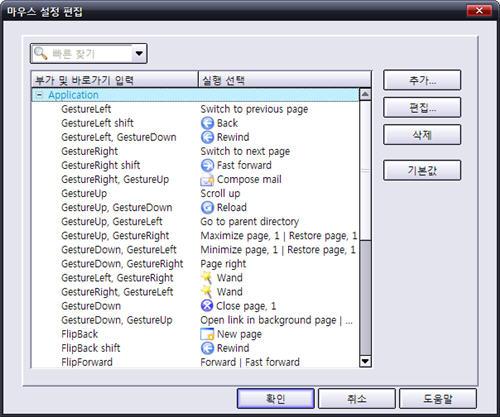
Task: Close the 마우스 설정 편집 dialog
Action: pos(479,11)
